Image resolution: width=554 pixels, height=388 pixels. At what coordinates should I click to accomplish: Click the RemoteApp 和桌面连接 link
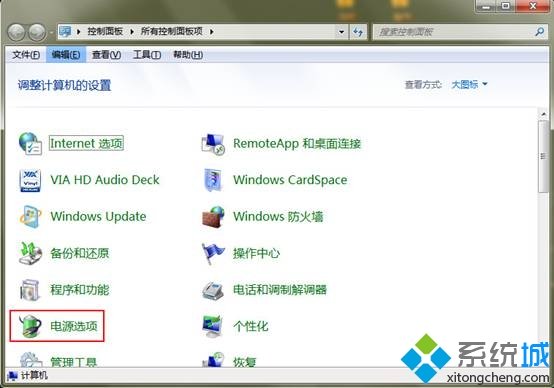pyautogui.click(x=297, y=143)
